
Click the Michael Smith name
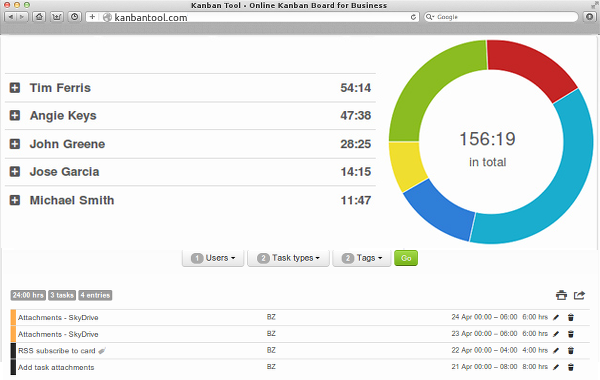tap(72, 200)
